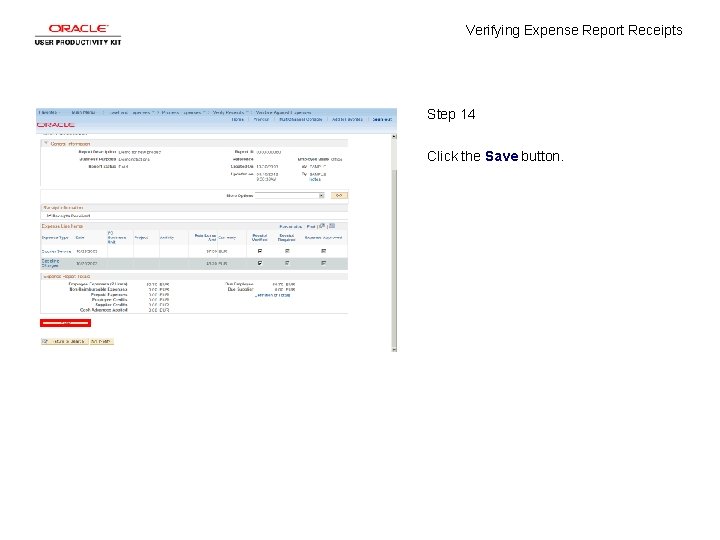Click the Worklist link in header
Viewport: 720px width, 540px height.
(261, 119)
